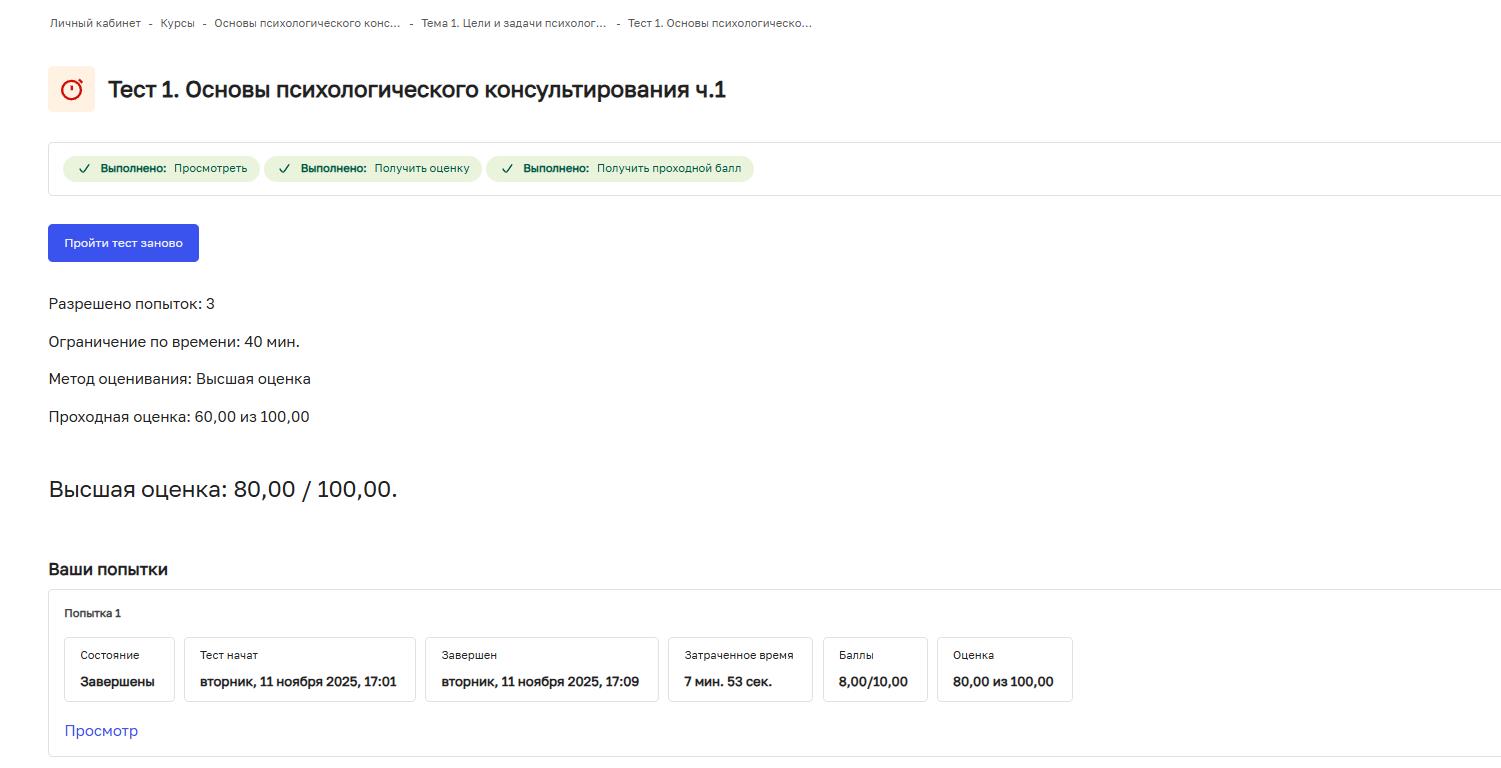Click text 'Метод оценивания: Высшая оценка'
Viewport: 1501px width, 768px height.
[179, 379]
